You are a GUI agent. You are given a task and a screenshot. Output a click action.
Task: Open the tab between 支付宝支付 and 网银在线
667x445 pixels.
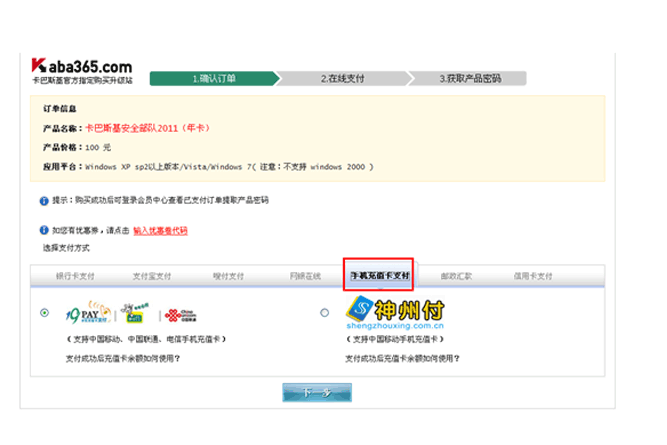pyautogui.click(x=228, y=276)
